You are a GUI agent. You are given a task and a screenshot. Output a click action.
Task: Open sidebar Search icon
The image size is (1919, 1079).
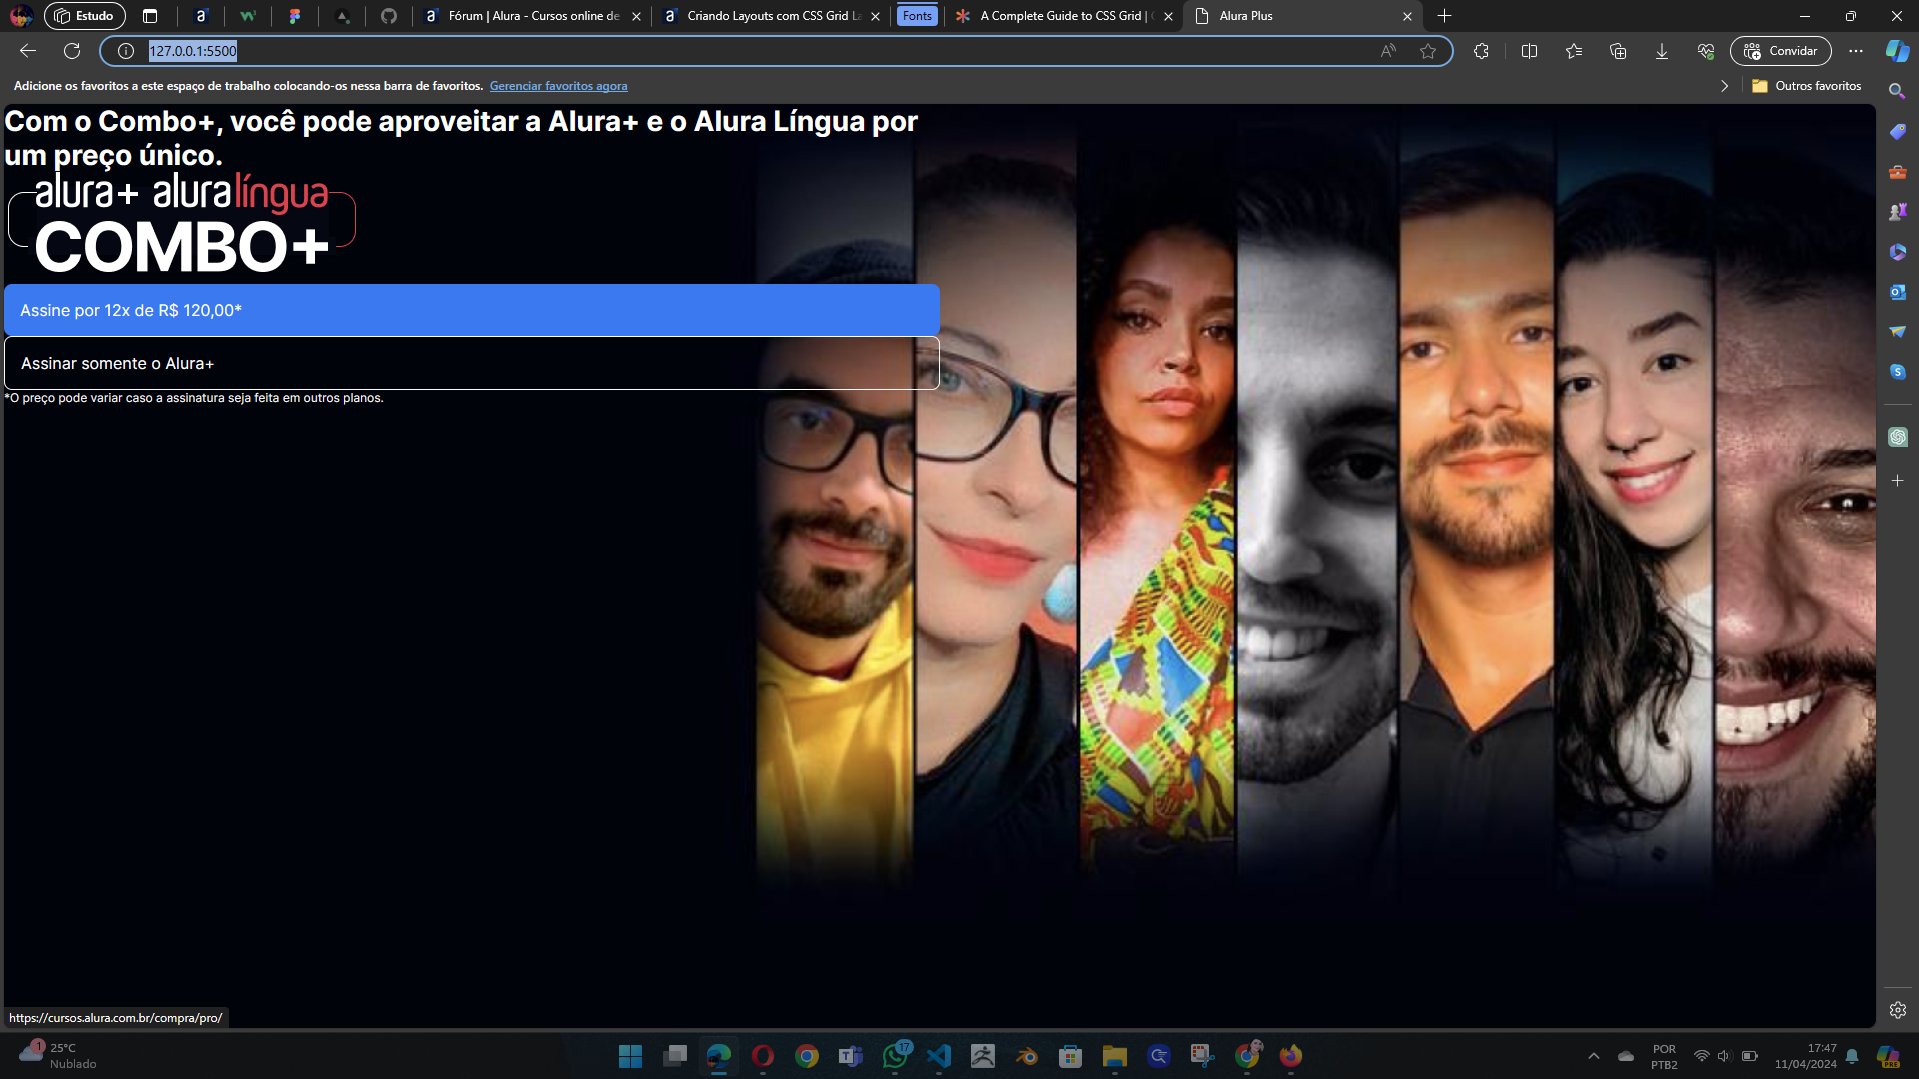(1897, 91)
